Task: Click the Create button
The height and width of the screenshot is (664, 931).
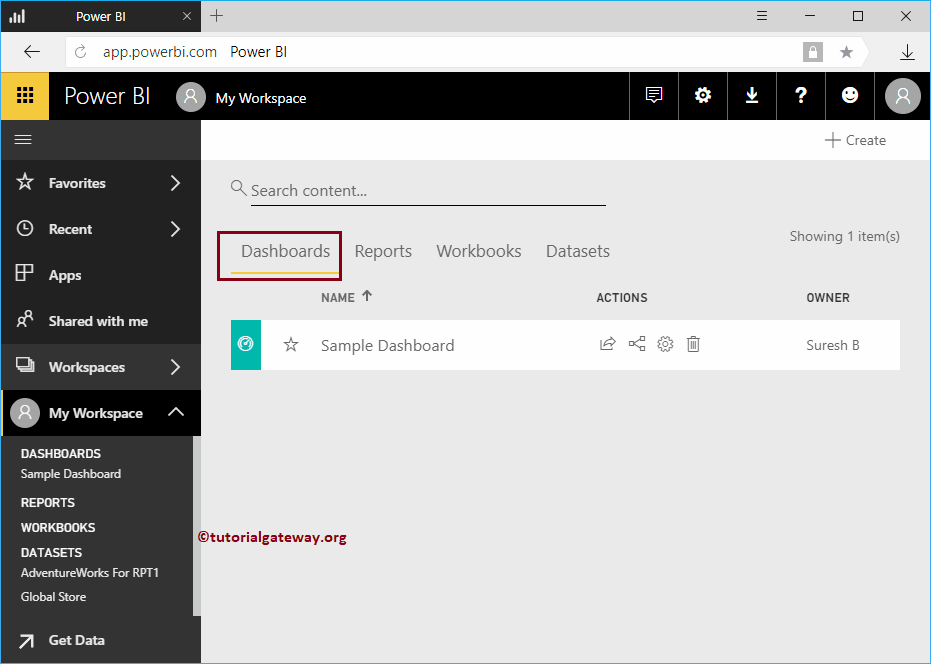Action: coord(855,140)
